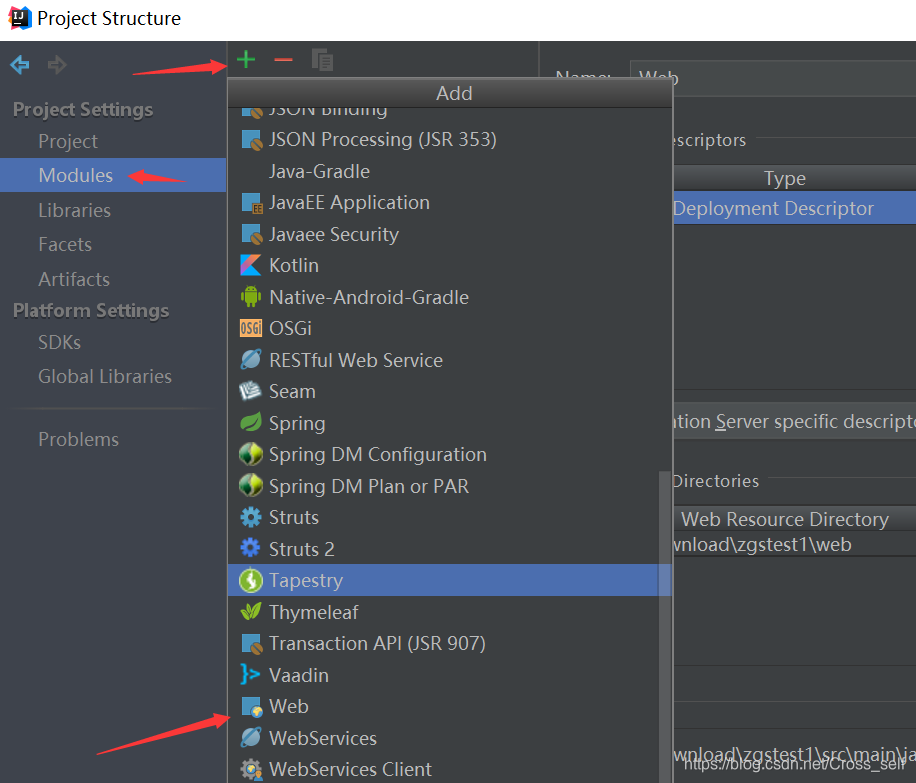The height and width of the screenshot is (783, 916).
Task: Open the Facets settings section
Action: click(x=65, y=244)
